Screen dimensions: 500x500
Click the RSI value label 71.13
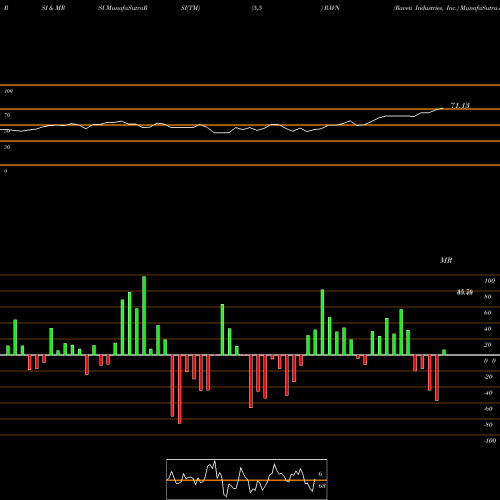tap(460, 106)
